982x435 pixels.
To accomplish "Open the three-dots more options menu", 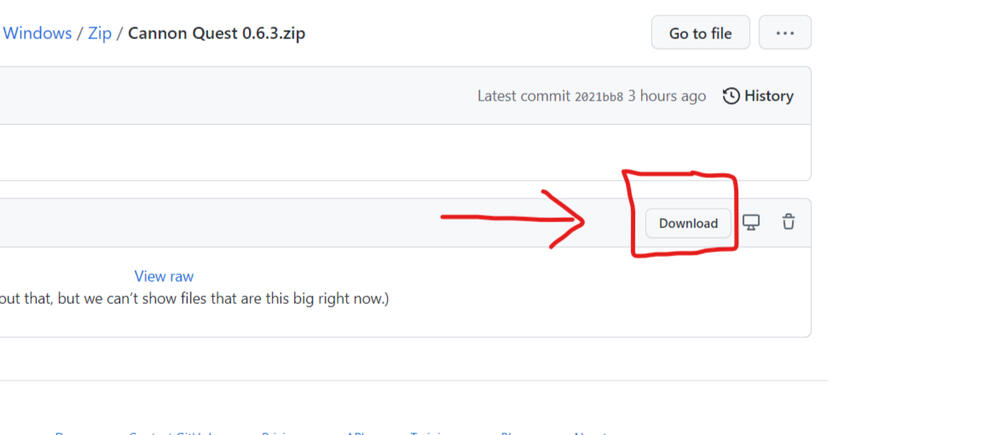I will (x=785, y=33).
